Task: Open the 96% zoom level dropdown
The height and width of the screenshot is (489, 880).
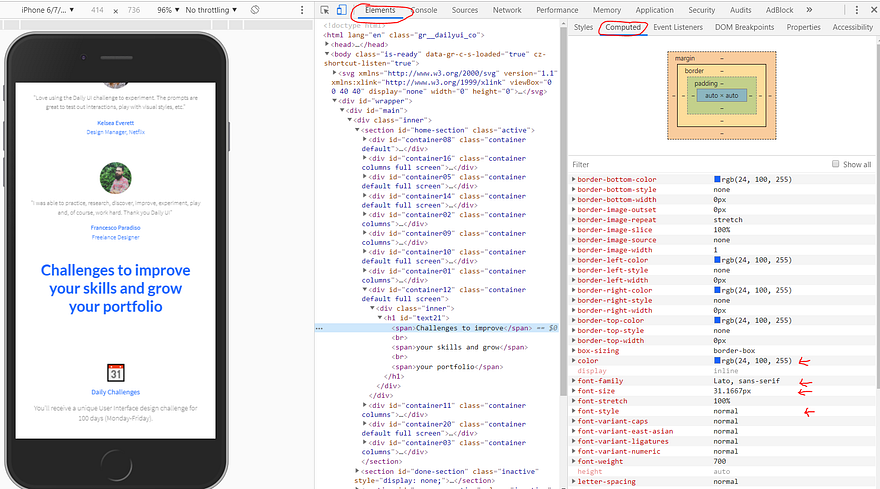Action: pos(166,9)
